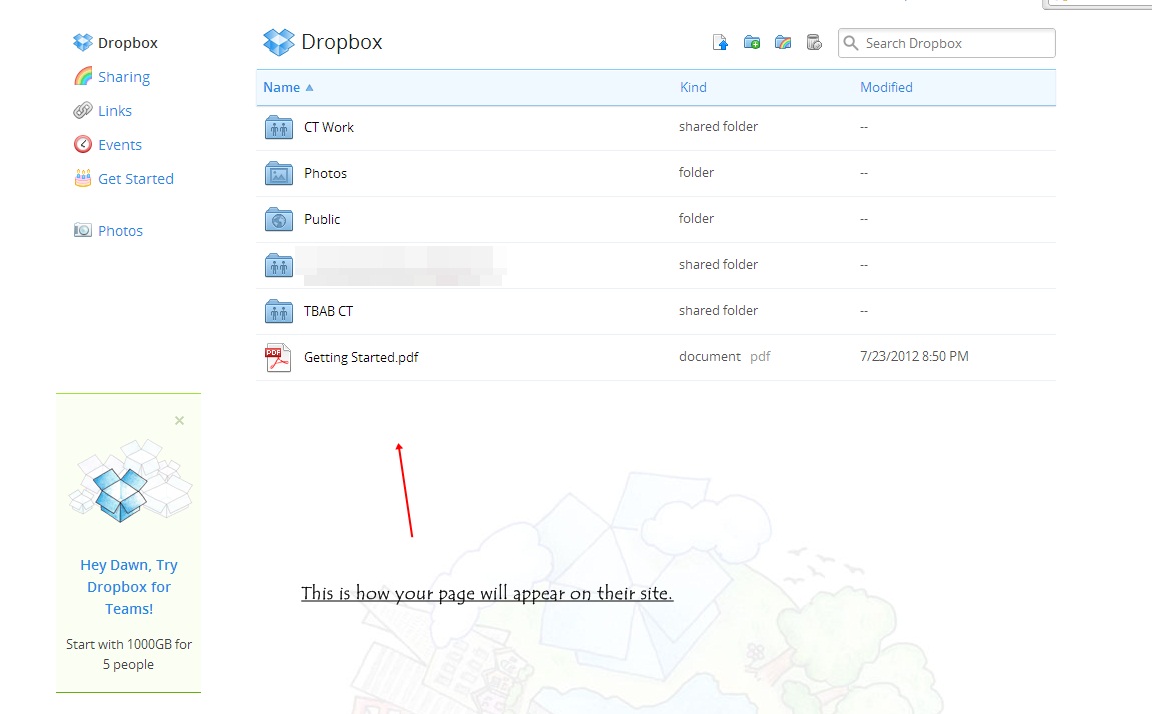This screenshot has width=1152, height=714.
Task: Sort the list by Modified column
Action: 886,87
